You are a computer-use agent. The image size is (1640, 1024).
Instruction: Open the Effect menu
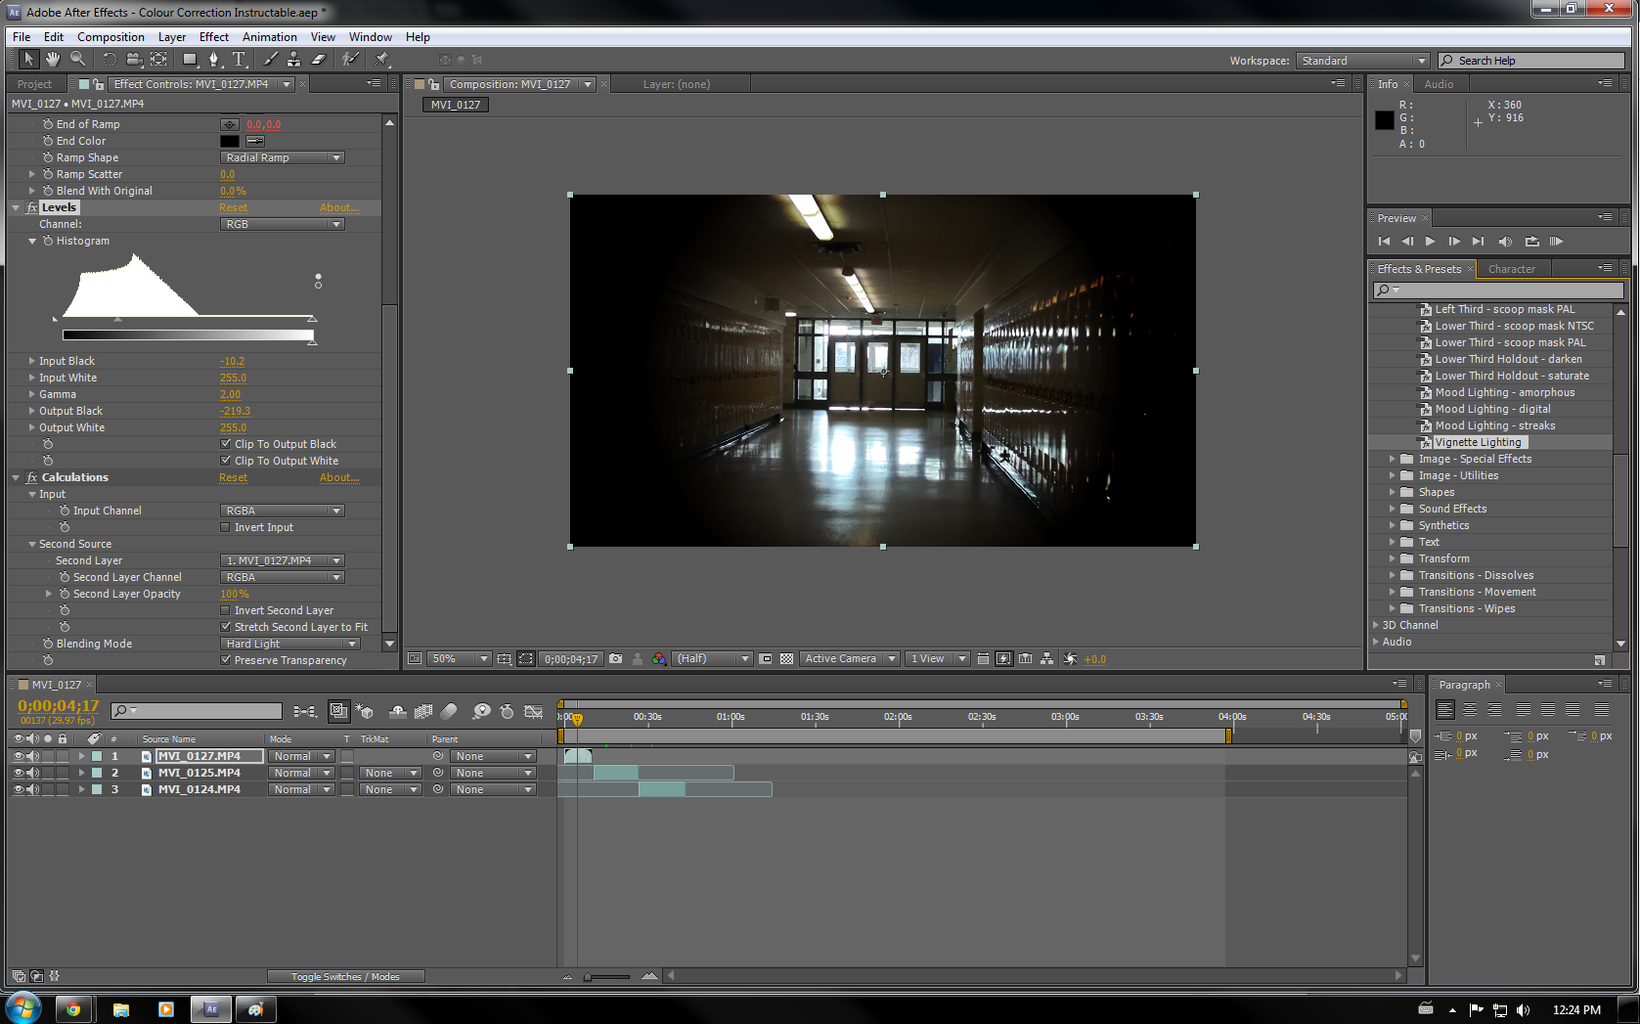214,37
